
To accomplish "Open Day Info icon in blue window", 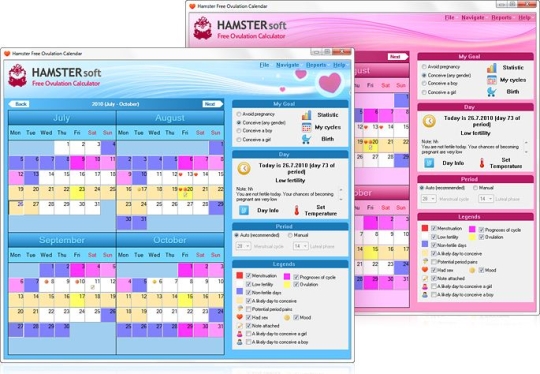I will pos(244,210).
